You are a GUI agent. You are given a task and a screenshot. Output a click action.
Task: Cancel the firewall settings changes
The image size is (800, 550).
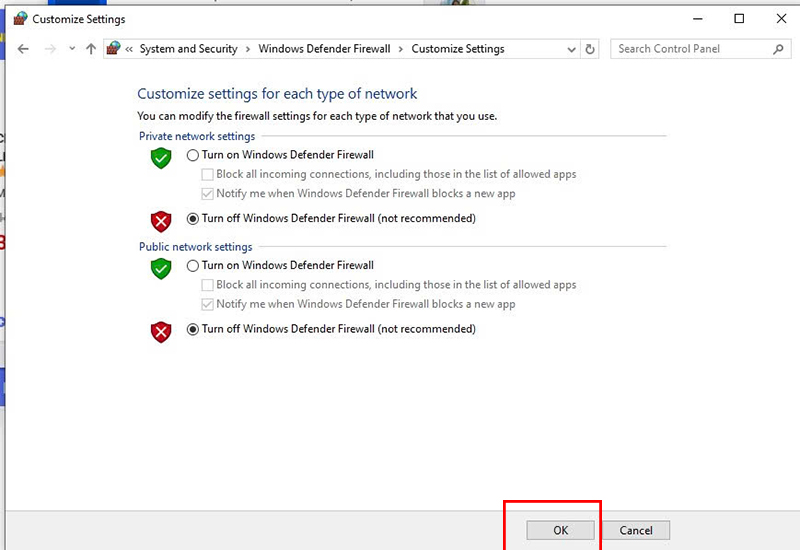(x=636, y=530)
